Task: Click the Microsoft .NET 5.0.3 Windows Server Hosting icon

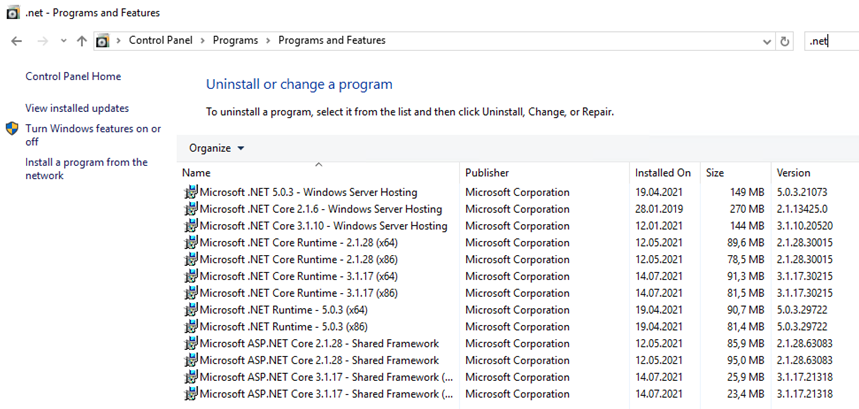Action: click(x=191, y=192)
